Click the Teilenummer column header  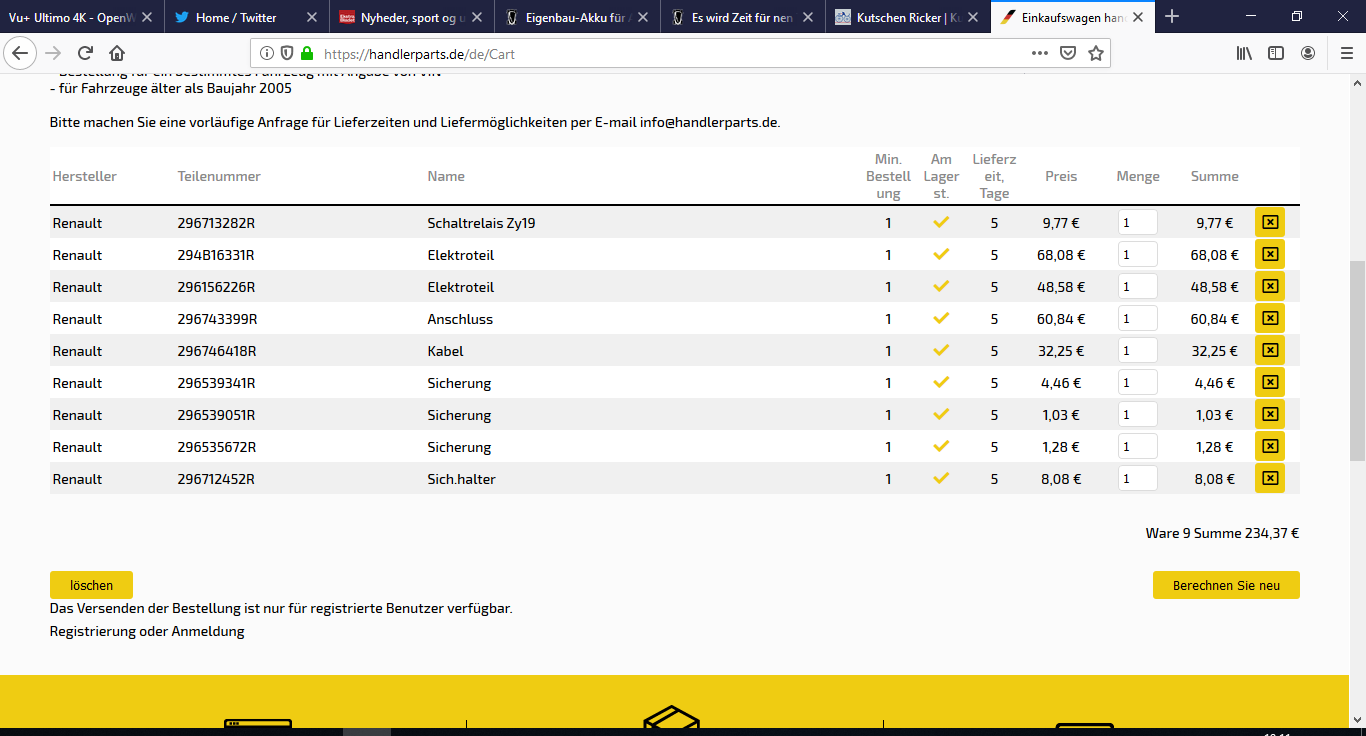tap(219, 176)
